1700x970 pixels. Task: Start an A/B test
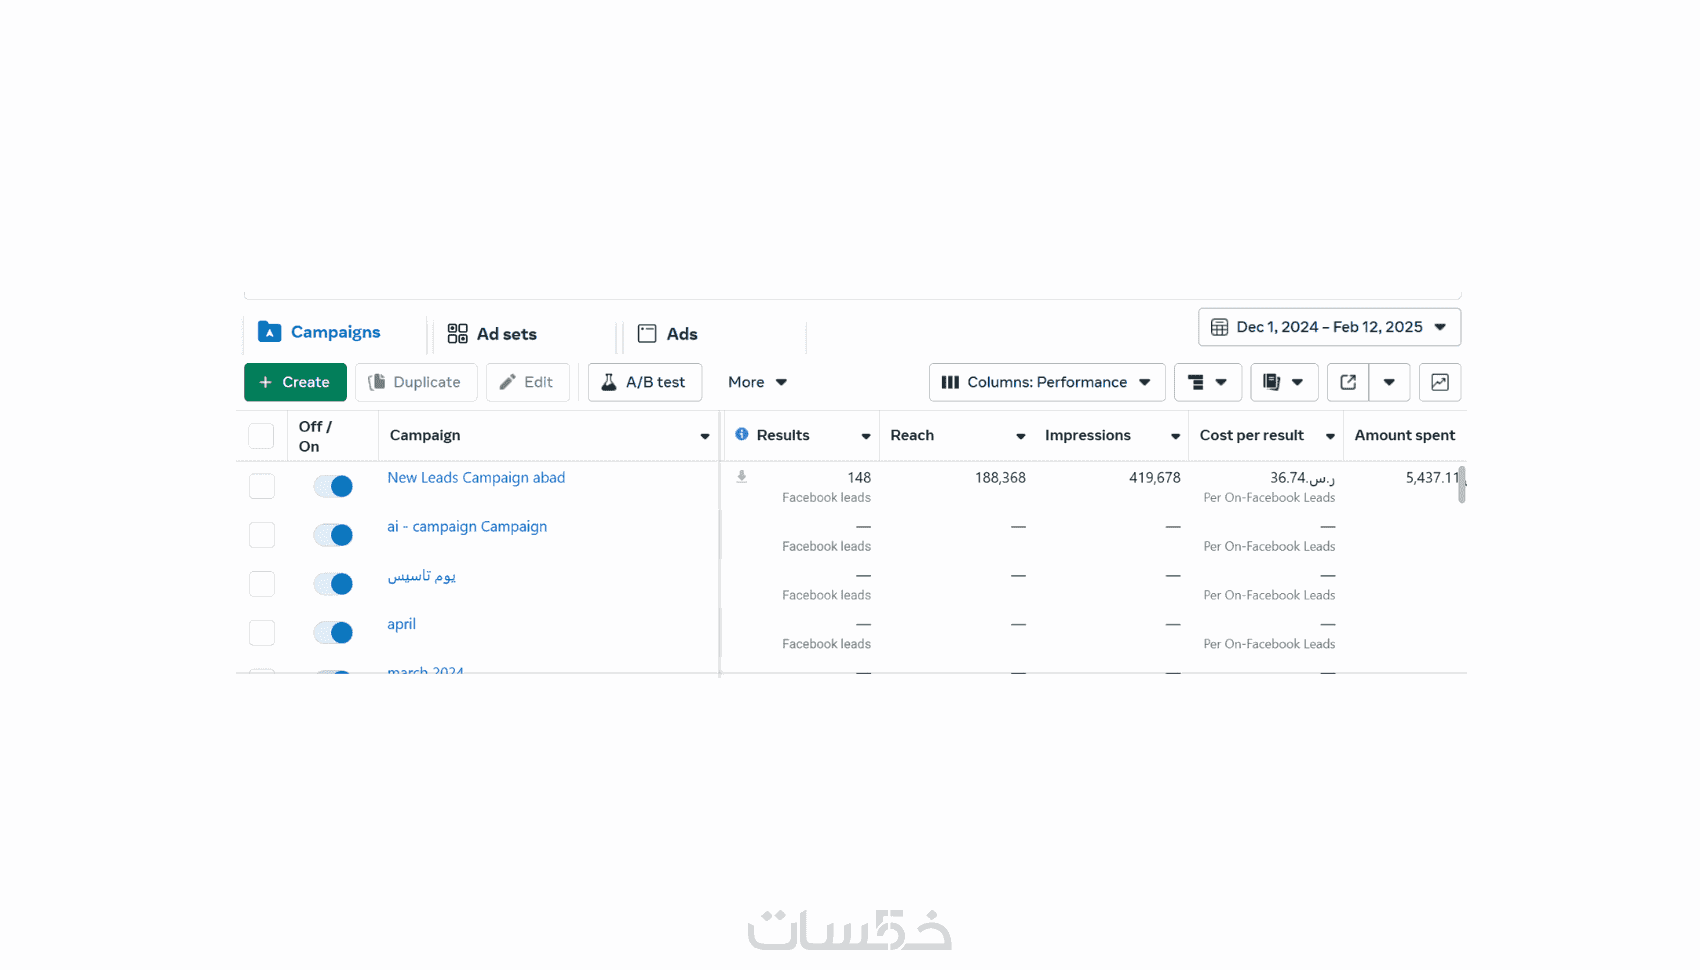[x=645, y=382]
